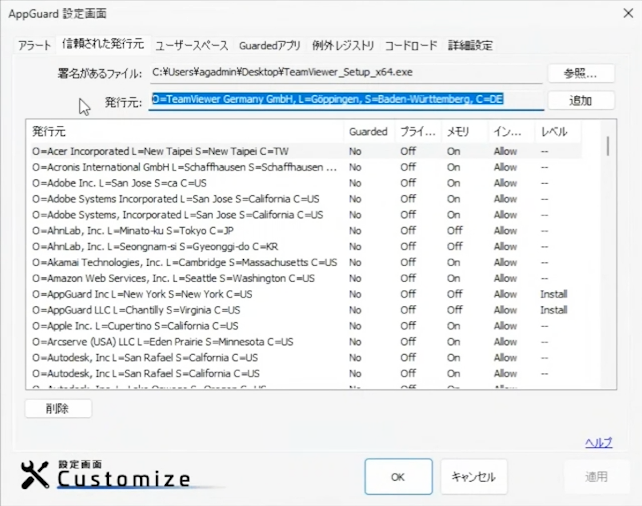Viewport: 642px width, 506px height.
Task: Close the AppGuard settings window
Action: click(628, 13)
